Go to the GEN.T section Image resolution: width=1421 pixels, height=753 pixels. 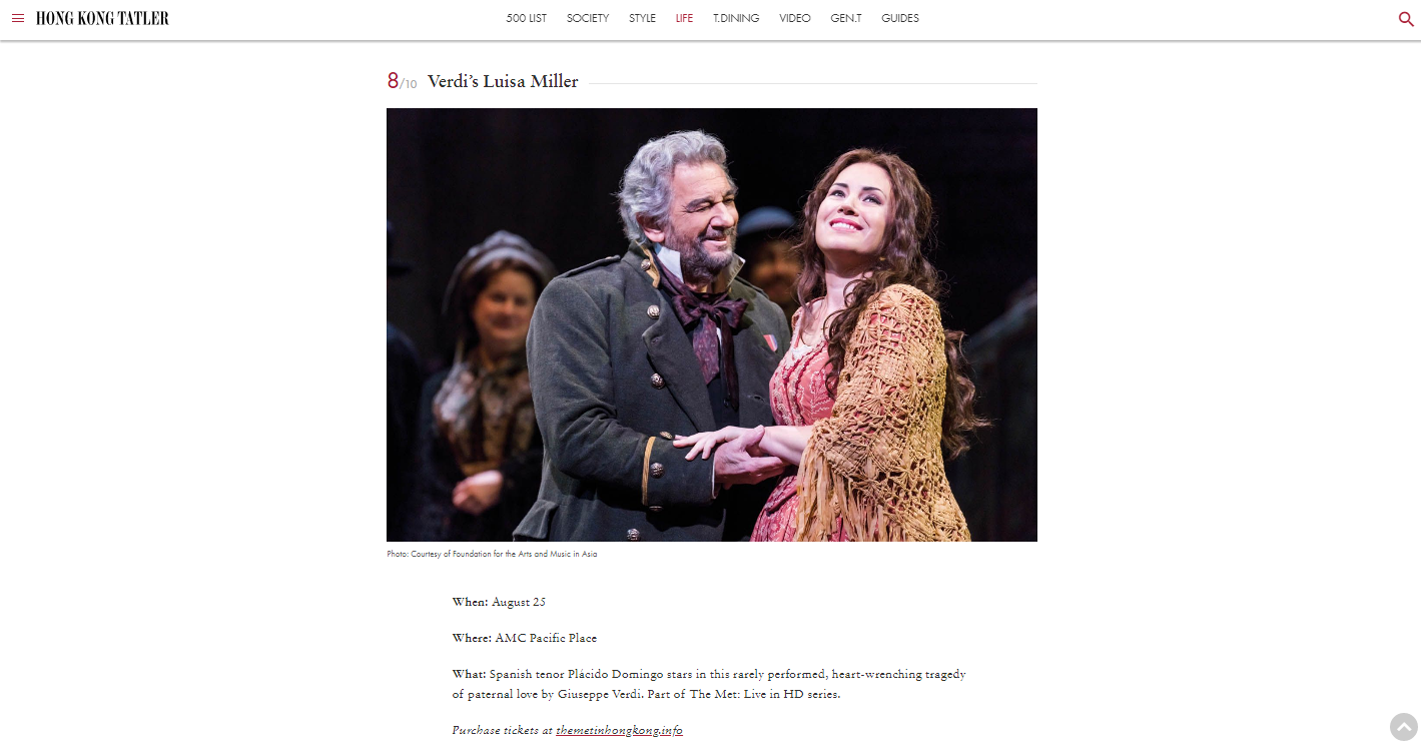click(x=846, y=18)
